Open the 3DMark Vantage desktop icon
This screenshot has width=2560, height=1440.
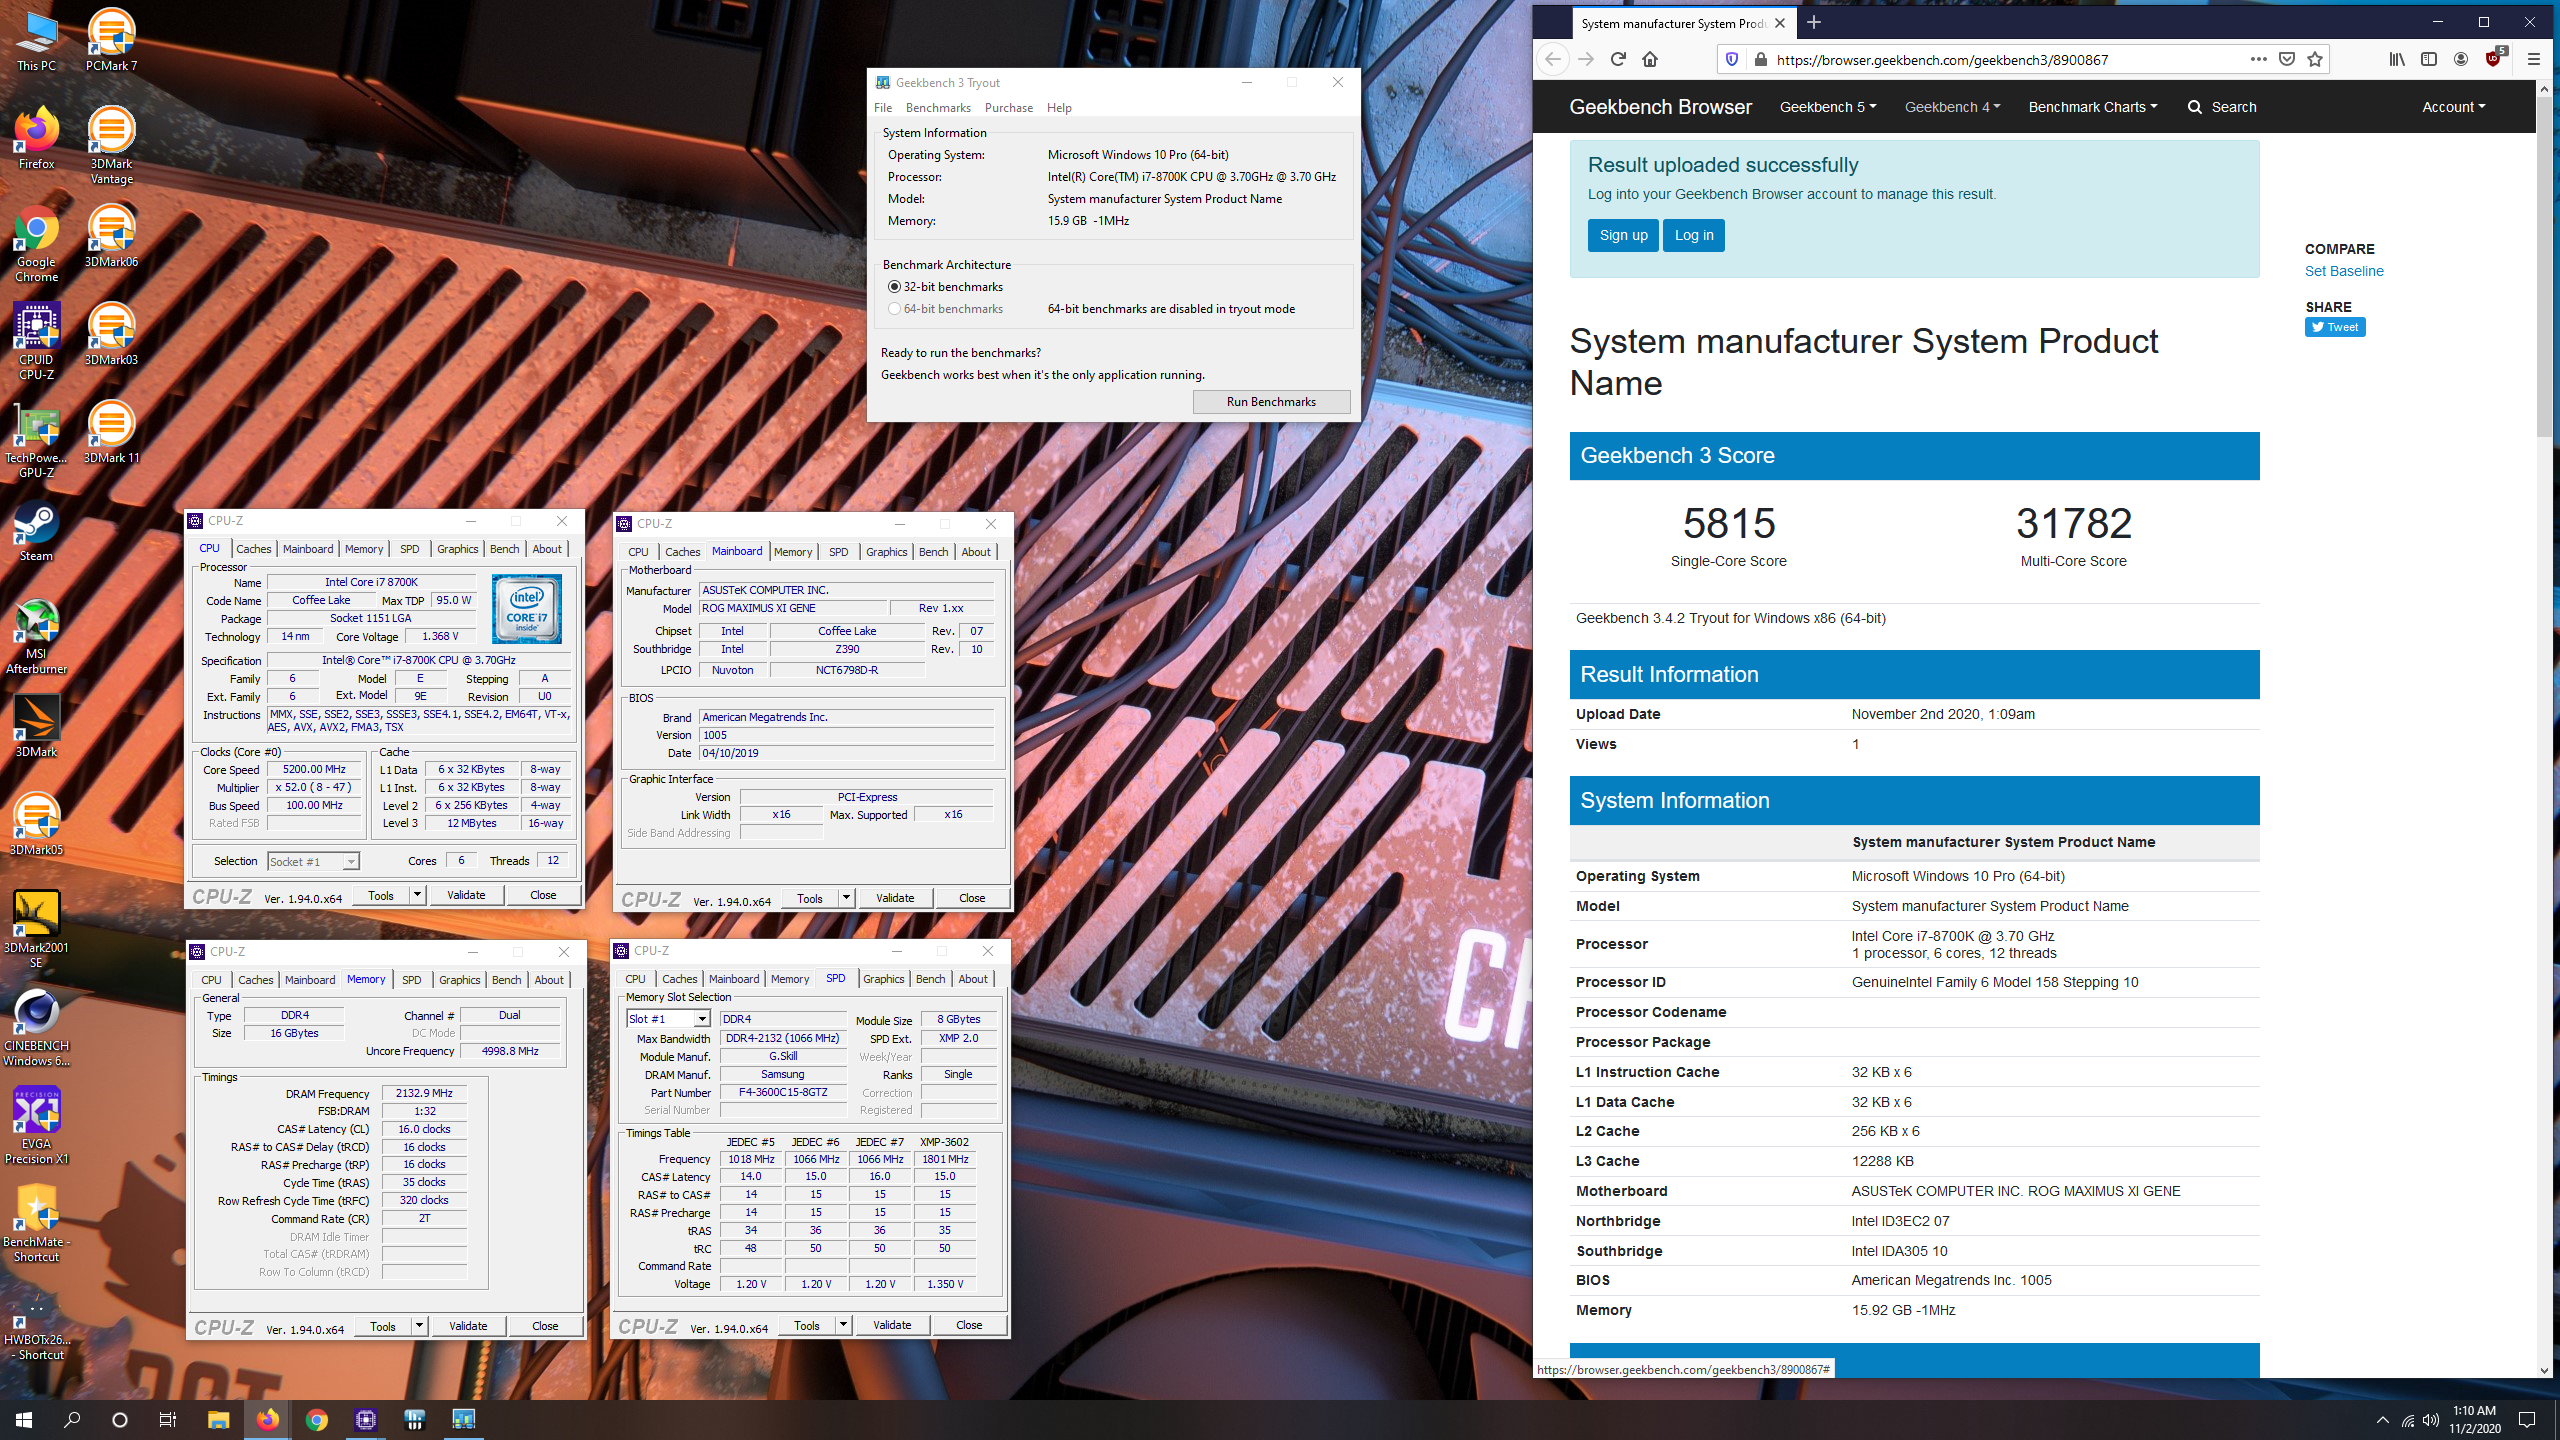(x=111, y=145)
